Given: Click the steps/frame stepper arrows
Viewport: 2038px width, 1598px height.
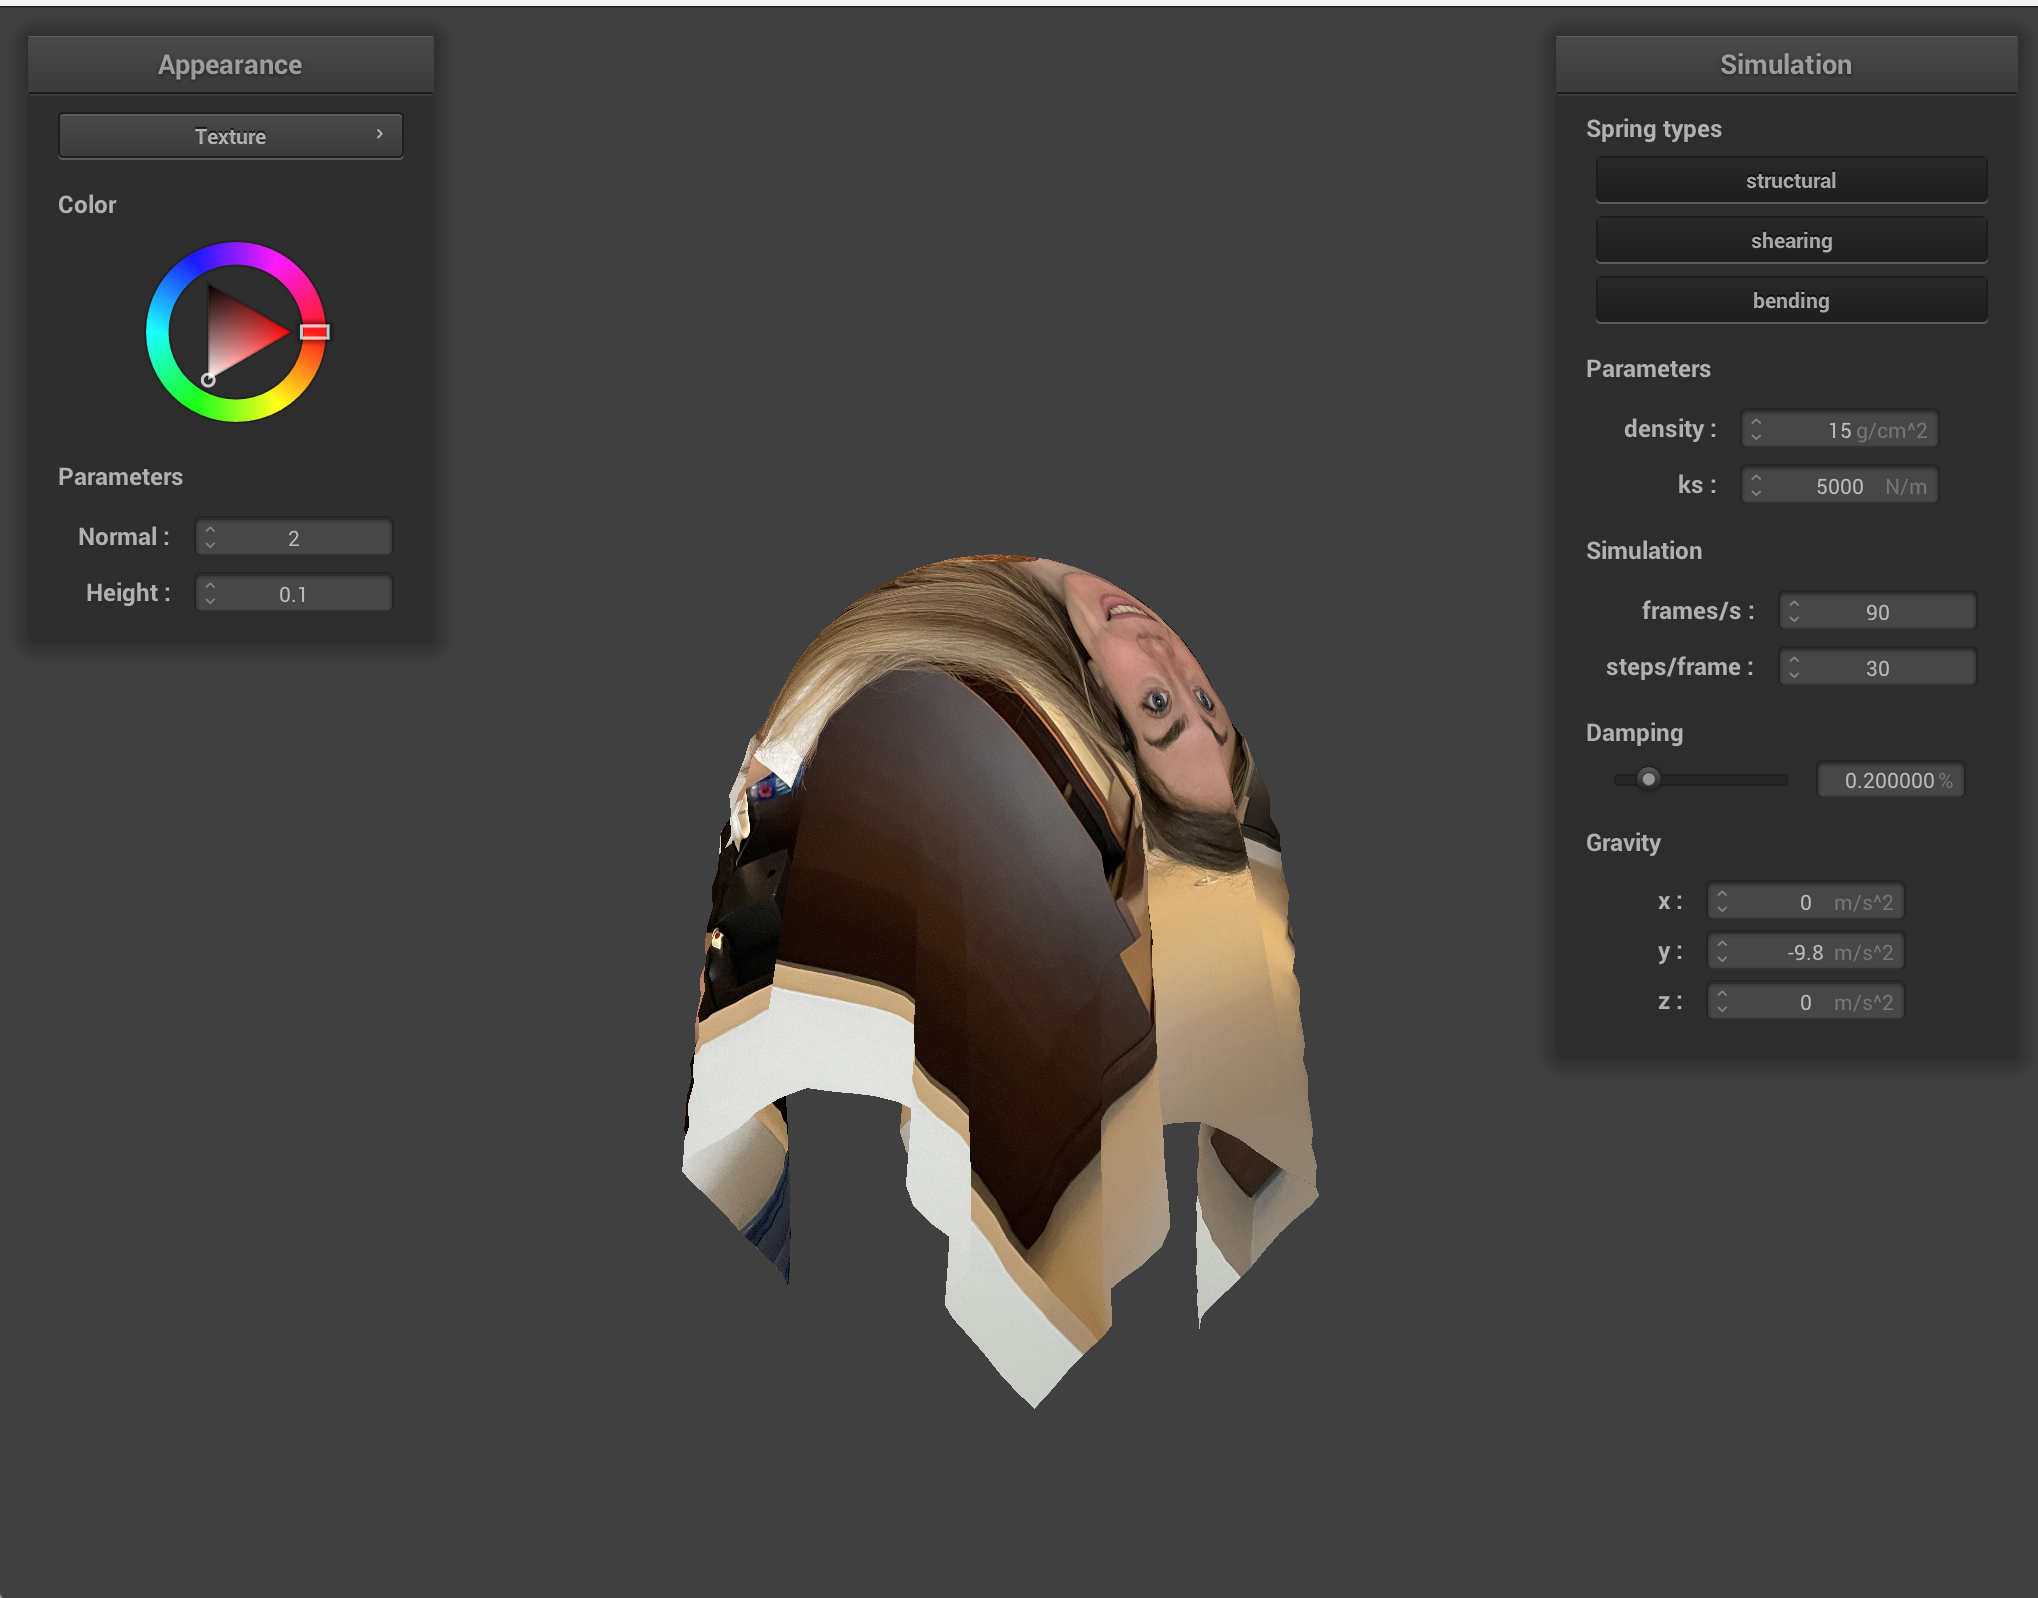Looking at the screenshot, I should tap(1794, 668).
